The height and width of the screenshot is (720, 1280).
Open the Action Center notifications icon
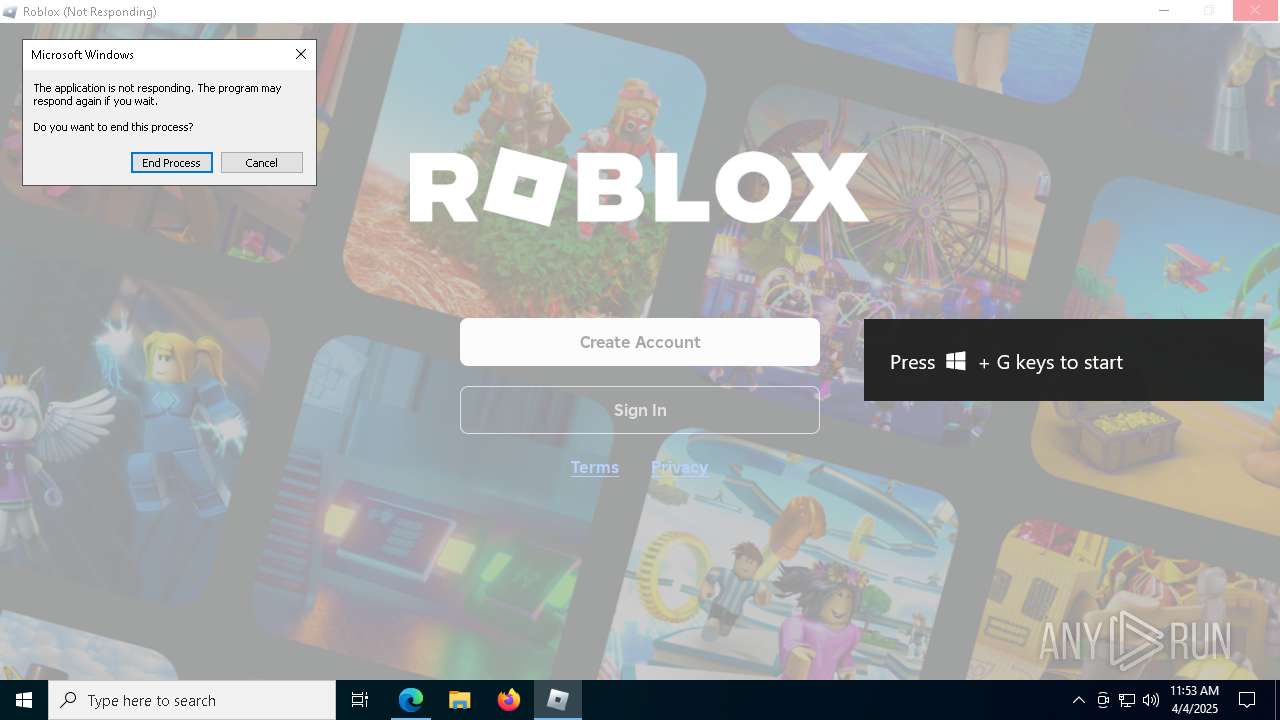pos(1247,700)
